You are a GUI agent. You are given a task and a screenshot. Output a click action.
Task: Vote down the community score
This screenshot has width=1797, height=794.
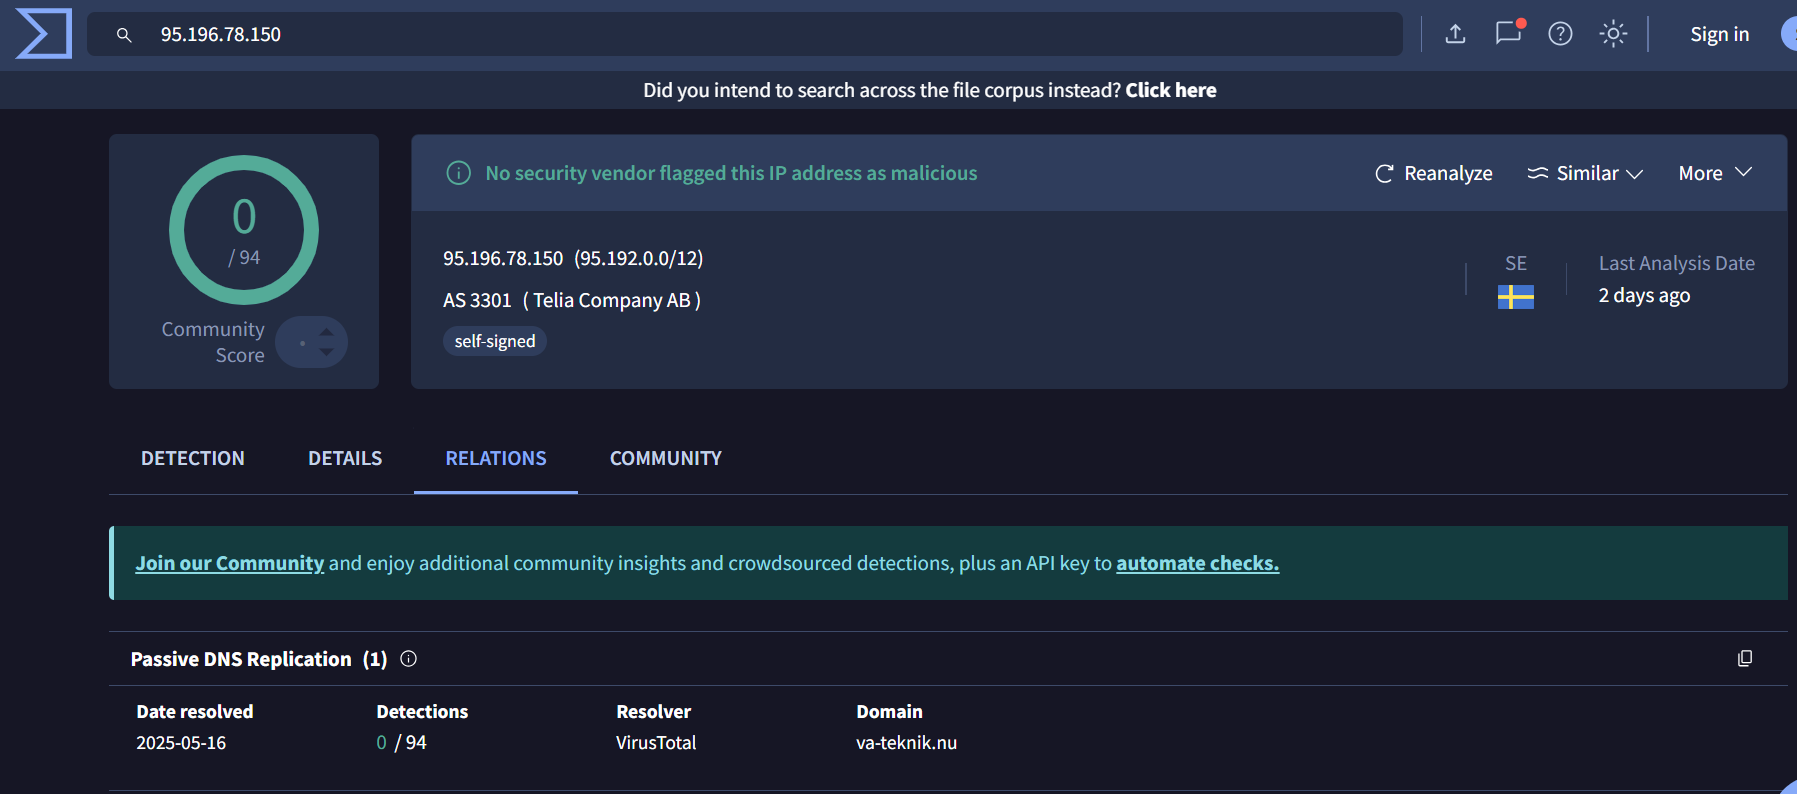click(326, 353)
